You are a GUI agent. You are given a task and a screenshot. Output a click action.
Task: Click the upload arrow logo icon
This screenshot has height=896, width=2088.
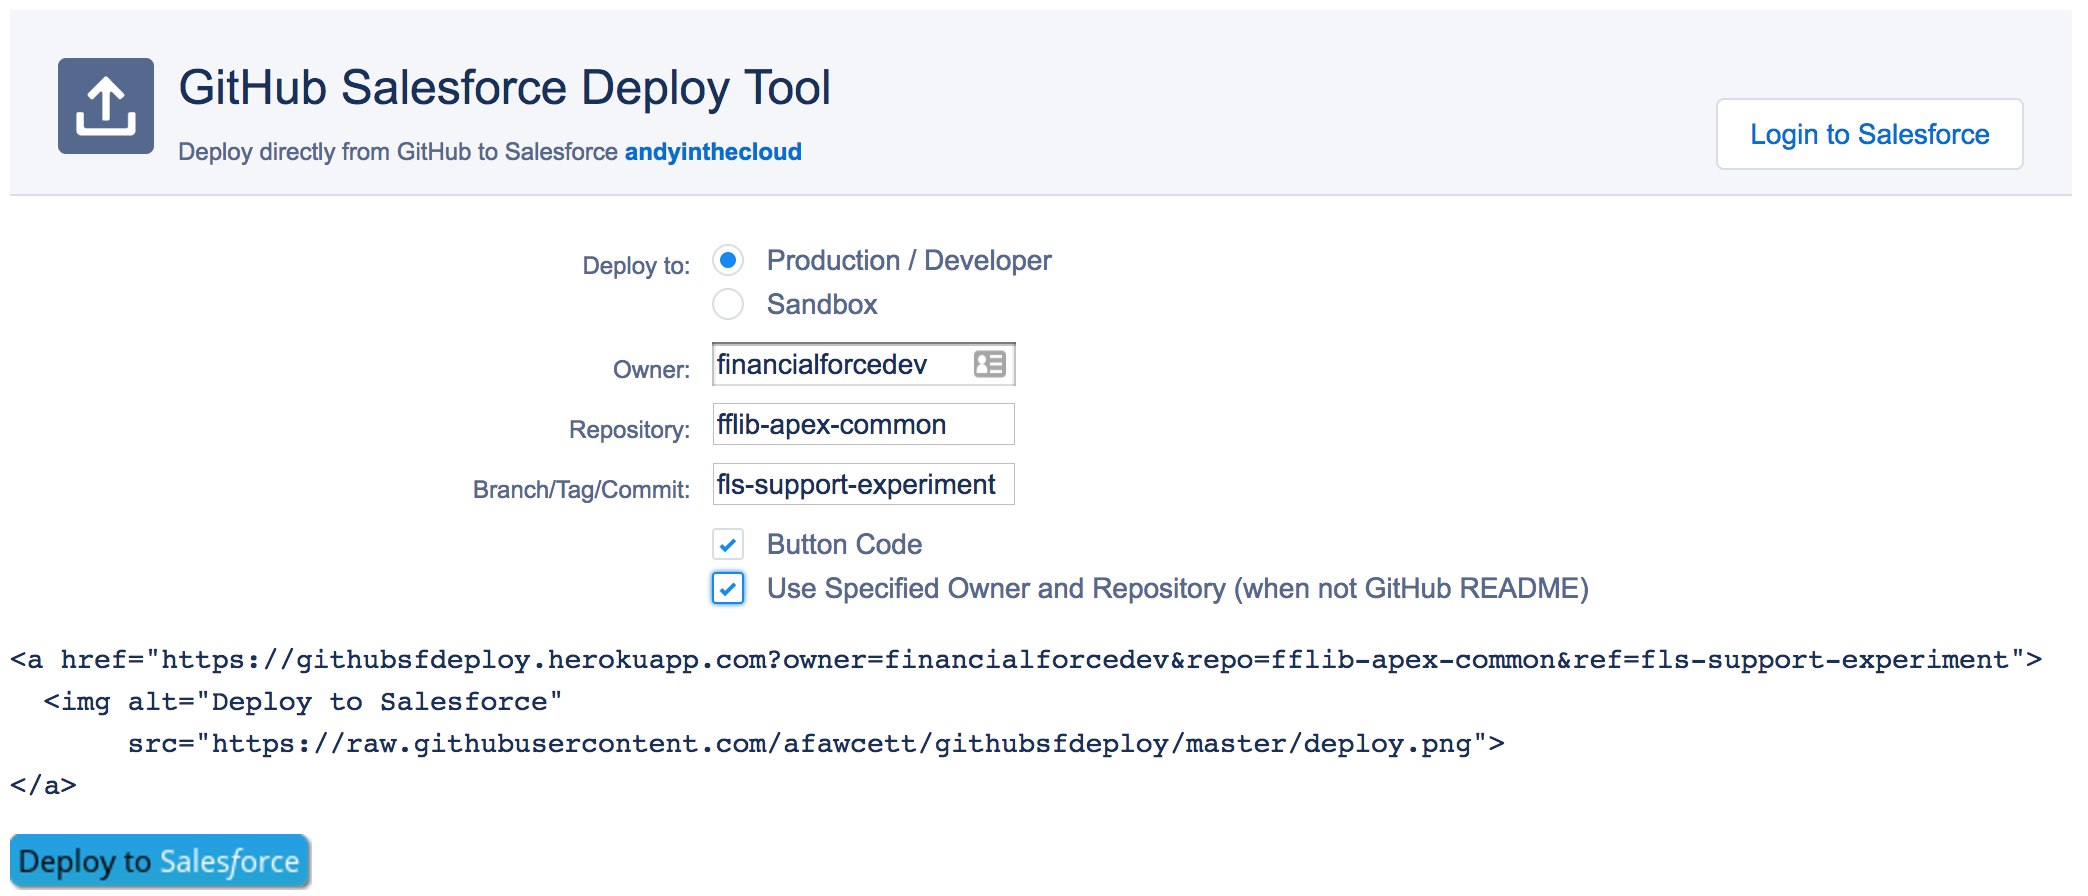106,106
